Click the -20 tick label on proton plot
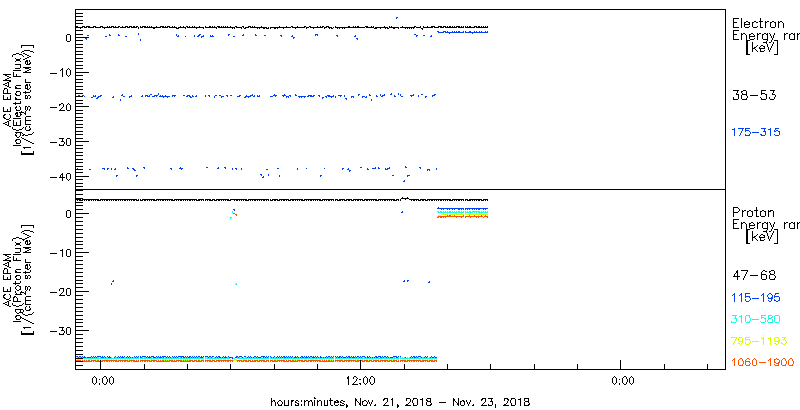800x410 pixels. pos(62,291)
